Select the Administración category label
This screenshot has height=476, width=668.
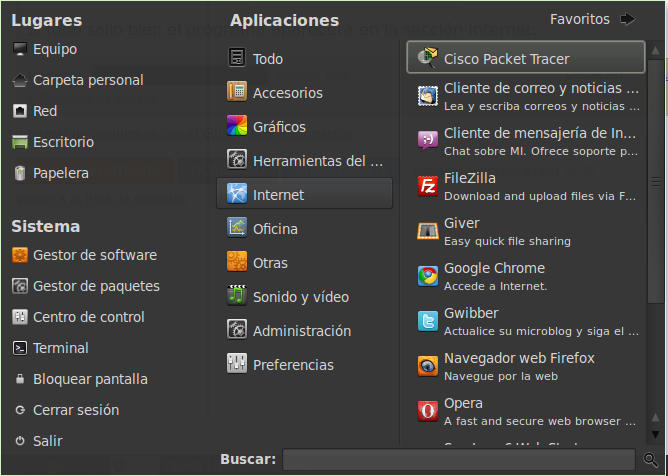point(302,331)
